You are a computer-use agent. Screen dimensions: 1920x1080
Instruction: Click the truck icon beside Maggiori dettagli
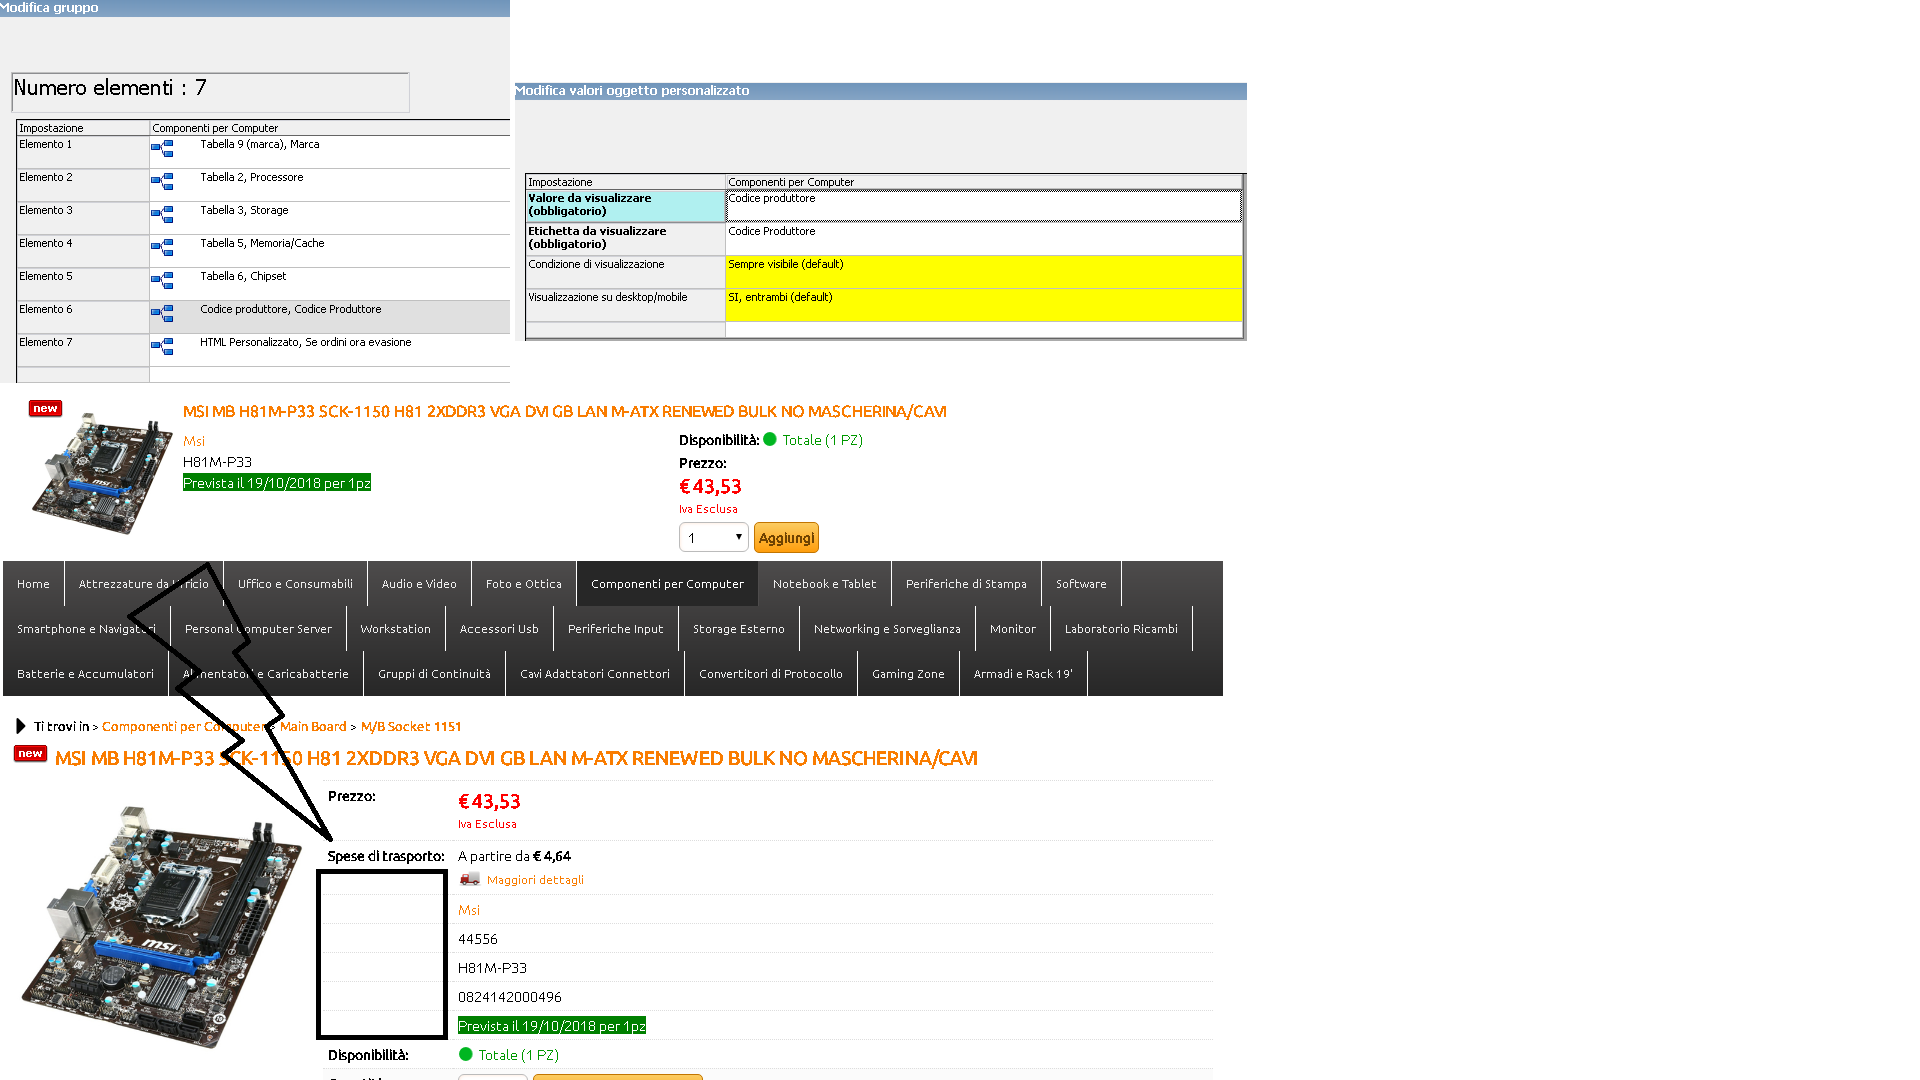[x=469, y=879]
